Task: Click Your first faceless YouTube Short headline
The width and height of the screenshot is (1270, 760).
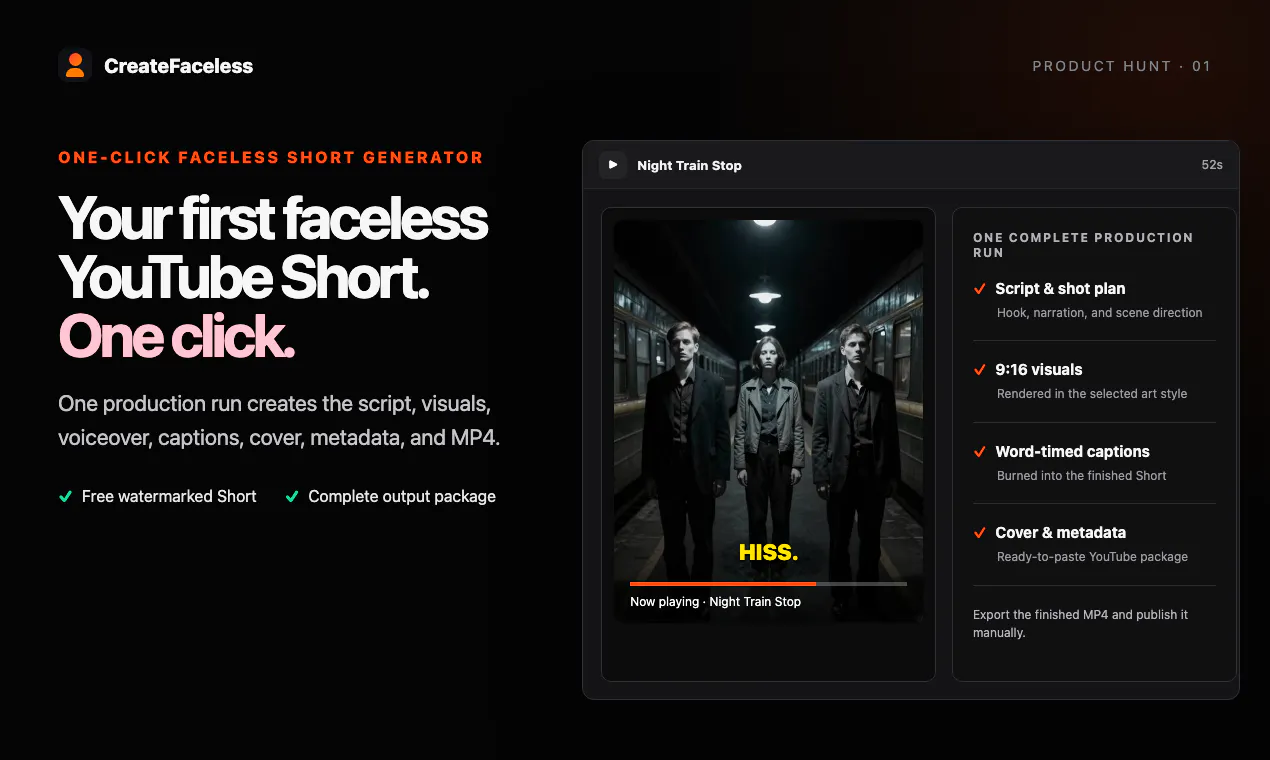Action: (273, 248)
